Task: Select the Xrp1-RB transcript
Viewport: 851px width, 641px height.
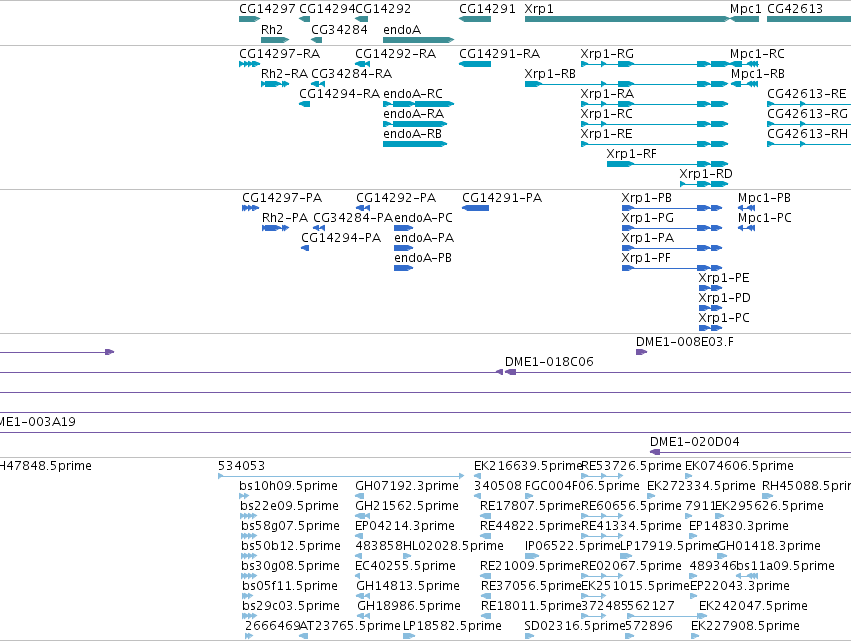Action: pyautogui.click(x=626, y=84)
